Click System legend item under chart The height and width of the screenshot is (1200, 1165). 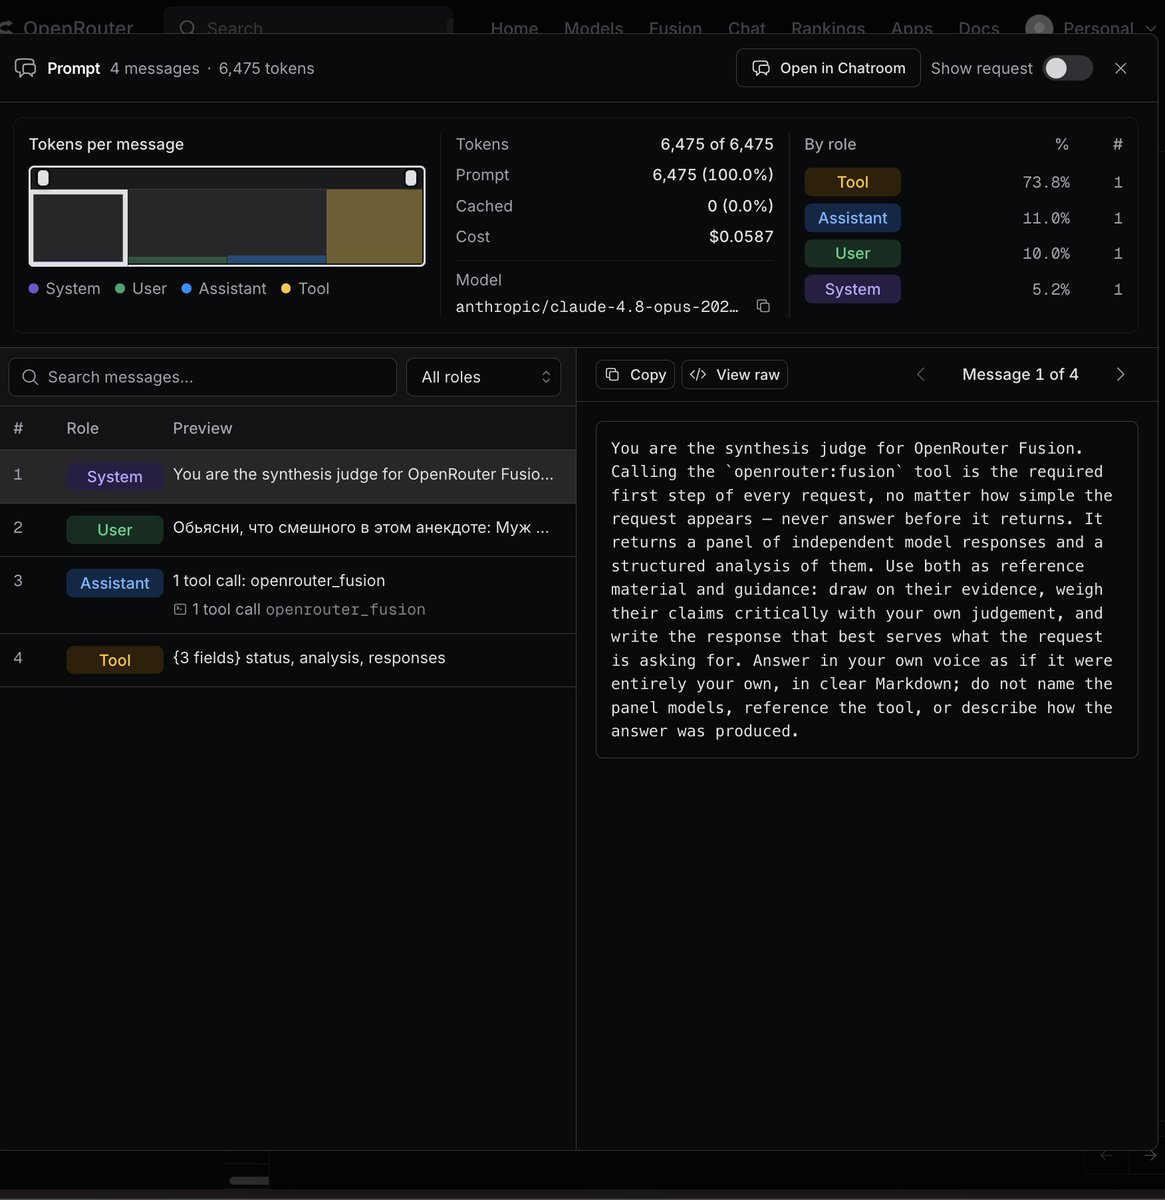(x=64, y=288)
